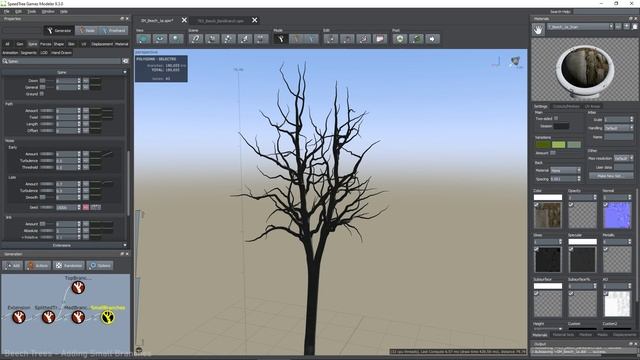This screenshot has height=360, width=640.
Task: Click the property search field
Action: (61, 61)
